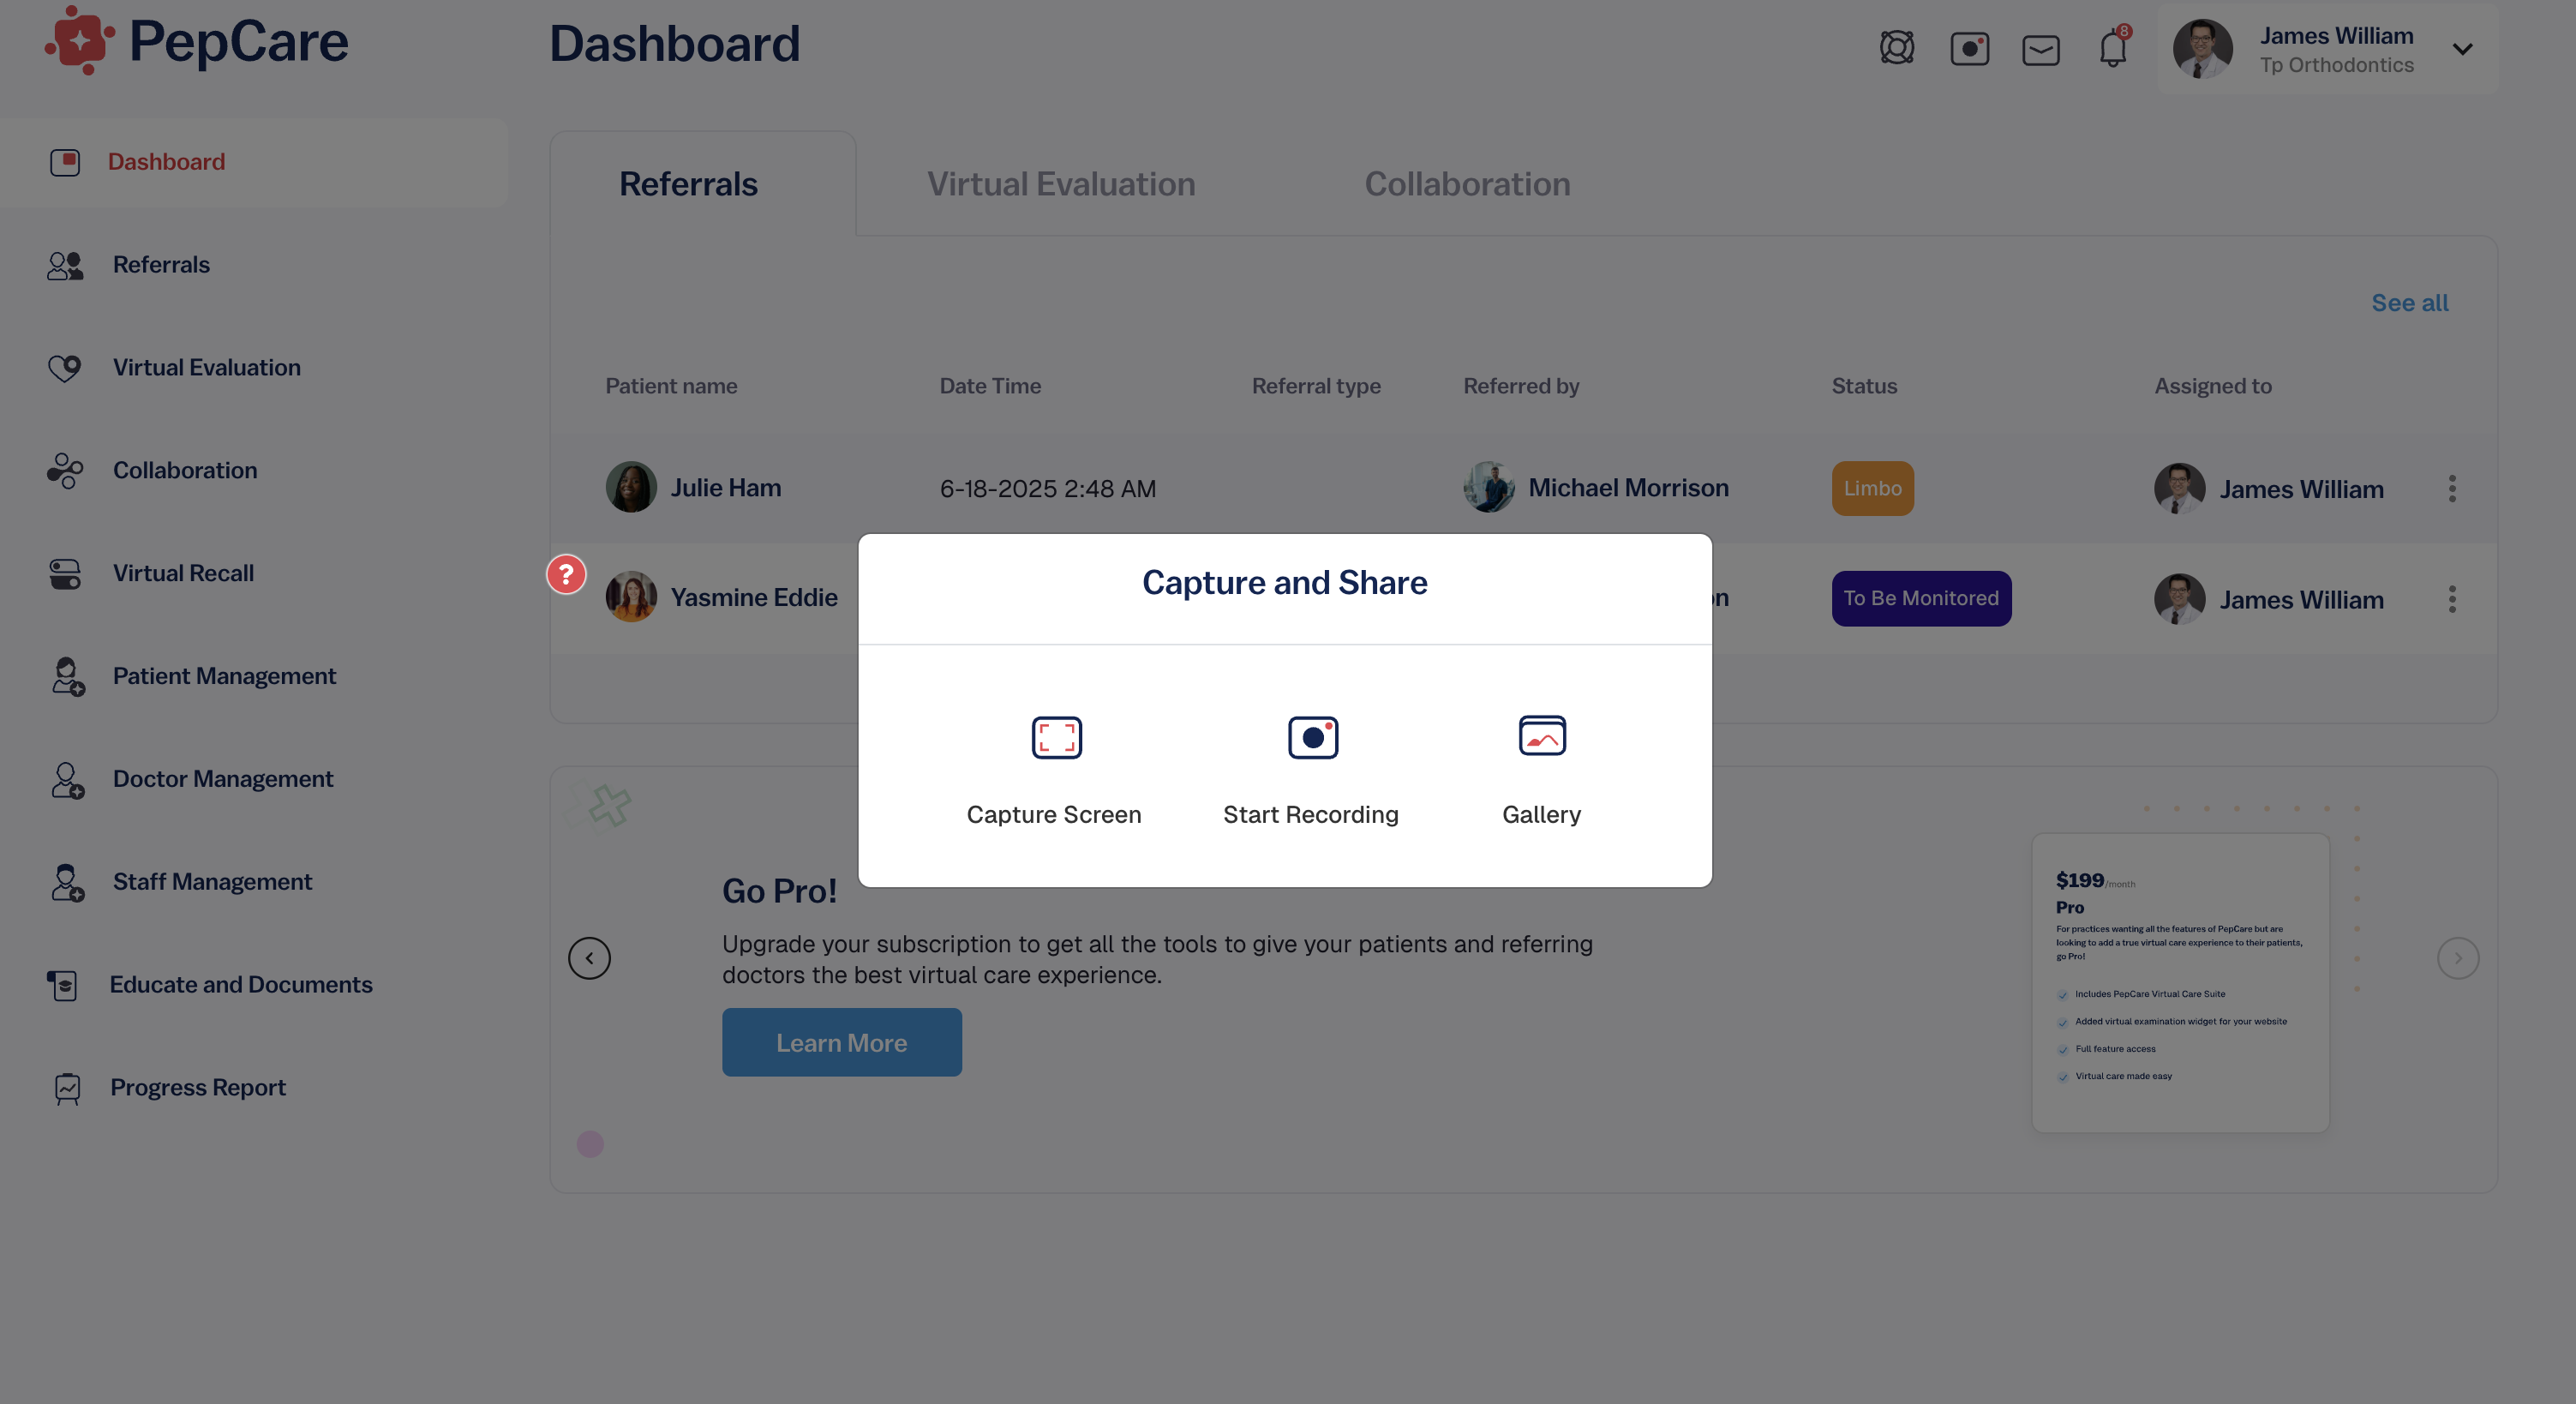Open the three-dot menu for Yasmine Eddie row
The height and width of the screenshot is (1404, 2576).
pos(2451,599)
